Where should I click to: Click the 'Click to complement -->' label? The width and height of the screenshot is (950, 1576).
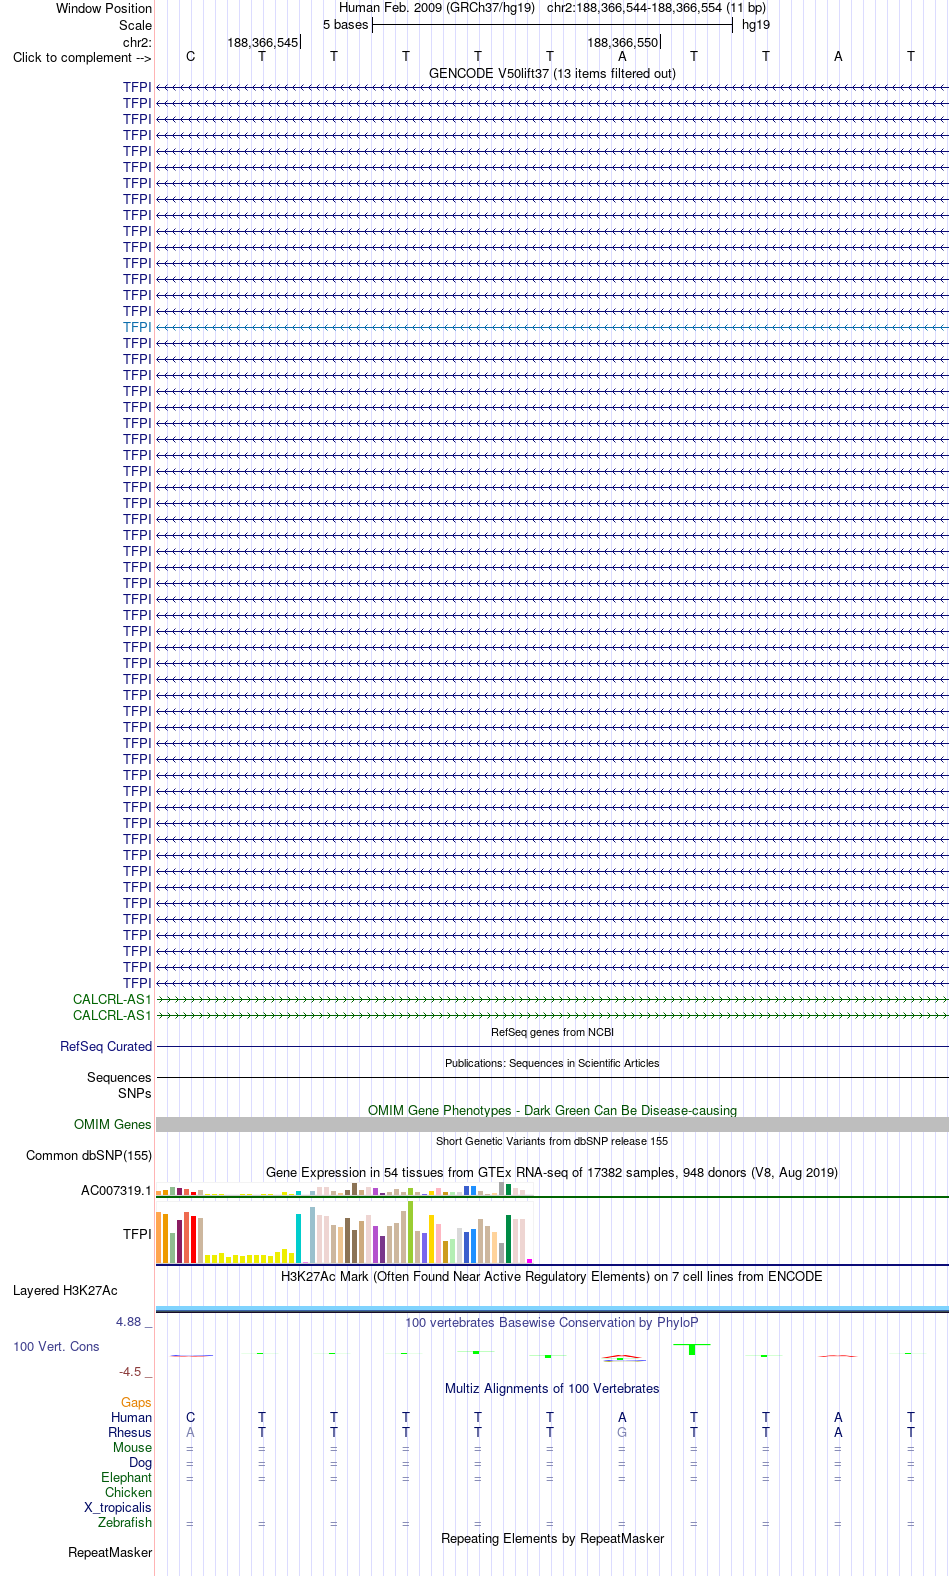click(82, 57)
